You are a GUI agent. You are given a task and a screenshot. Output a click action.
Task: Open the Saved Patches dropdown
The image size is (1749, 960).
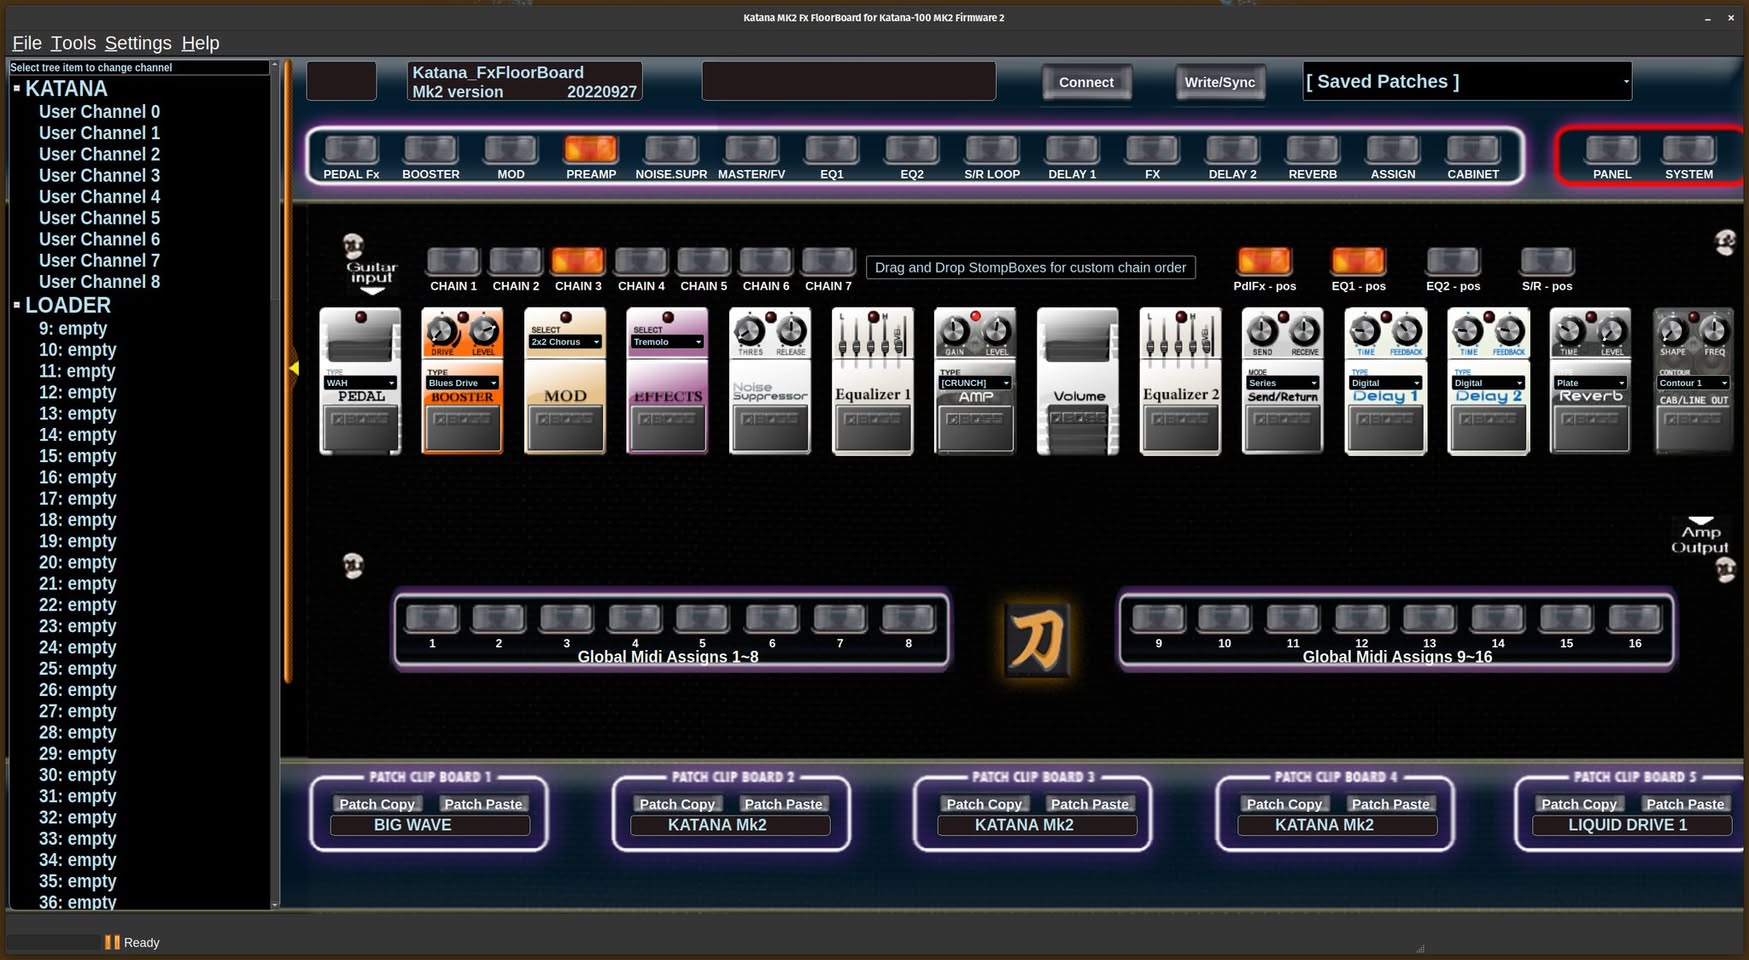pyautogui.click(x=1467, y=81)
